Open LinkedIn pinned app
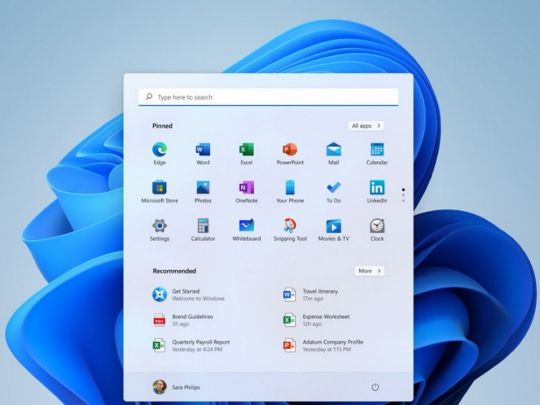The width and height of the screenshot is (540, 405). [377, 191]
